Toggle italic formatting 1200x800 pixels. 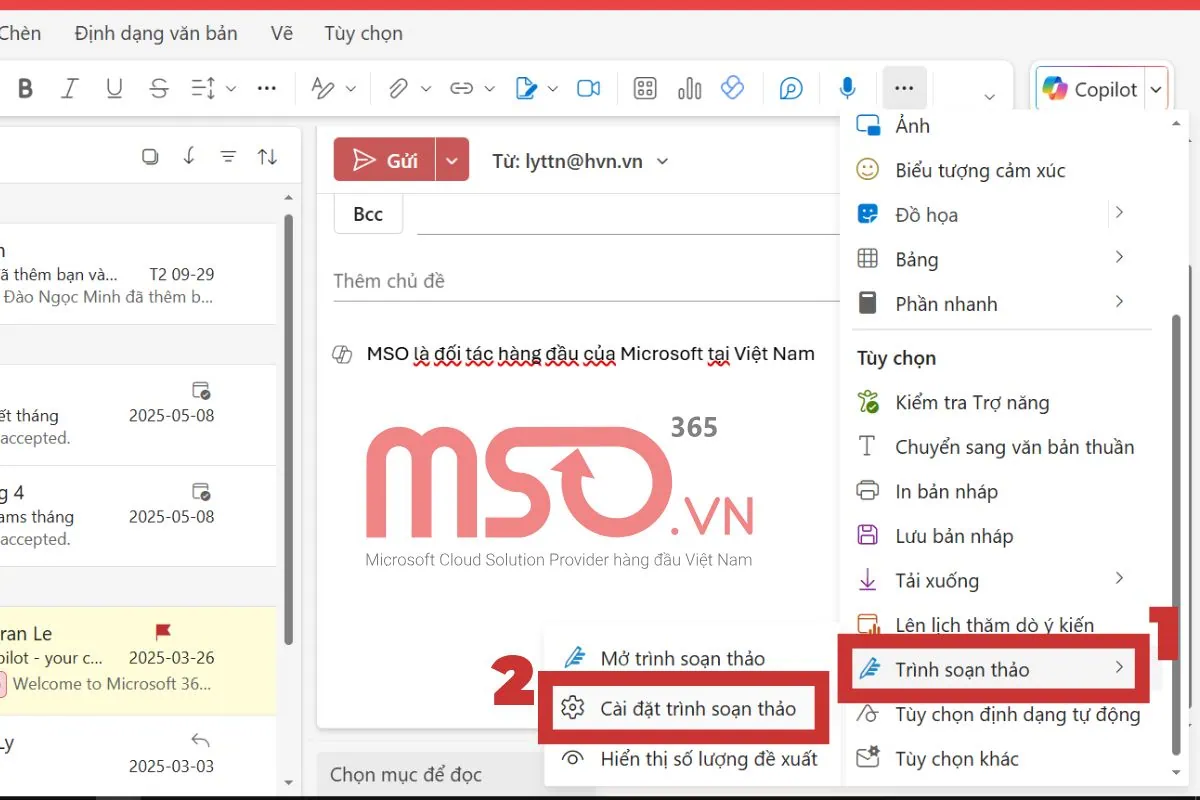point(69,88)
